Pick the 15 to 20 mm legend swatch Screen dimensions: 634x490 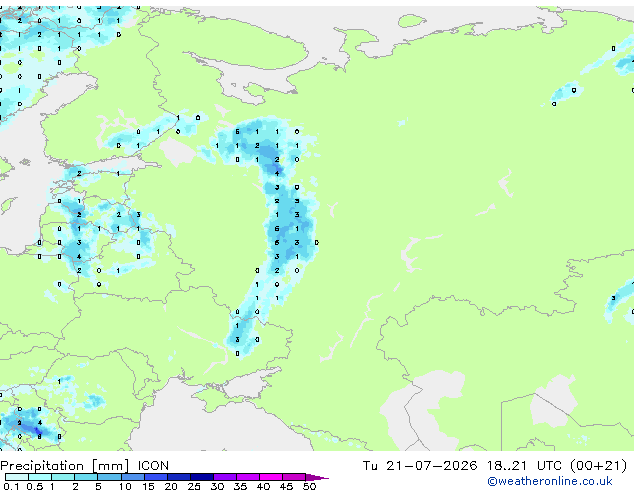pyautogui.click(x=155, y=477)
